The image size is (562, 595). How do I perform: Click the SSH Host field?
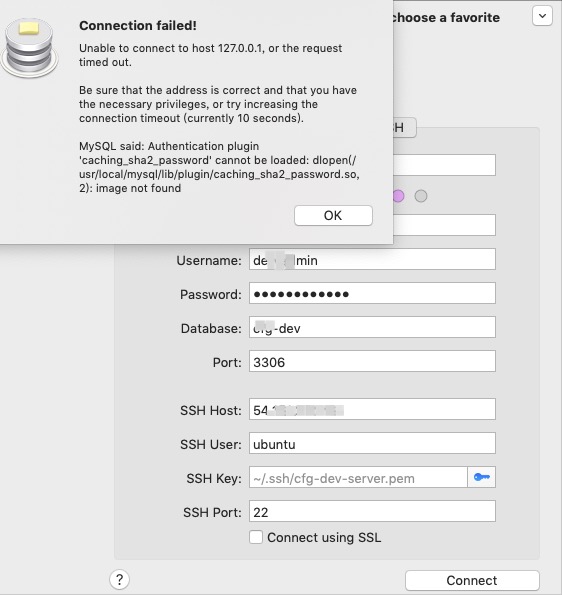372,409
